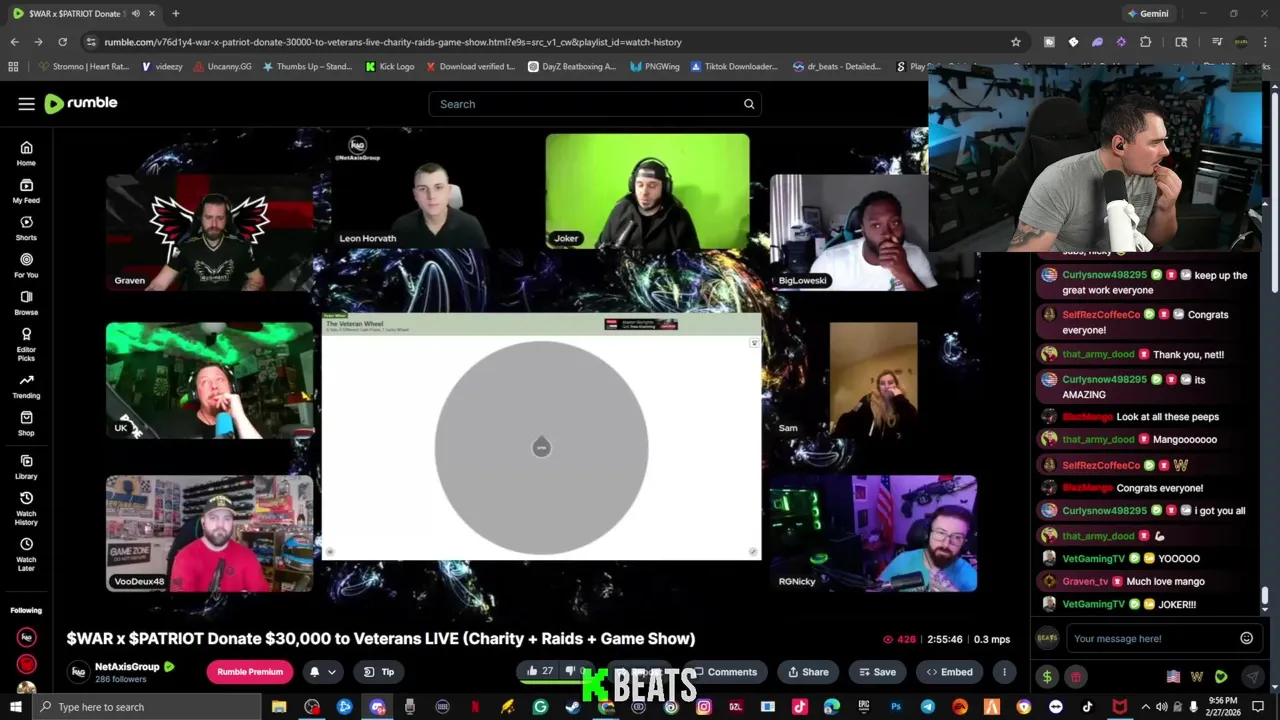The width and height of the screenshot is (1280, 720).
Task: Open the Gemini button in Chrome
Action: pyautogui.click(x=1148, y=14)
